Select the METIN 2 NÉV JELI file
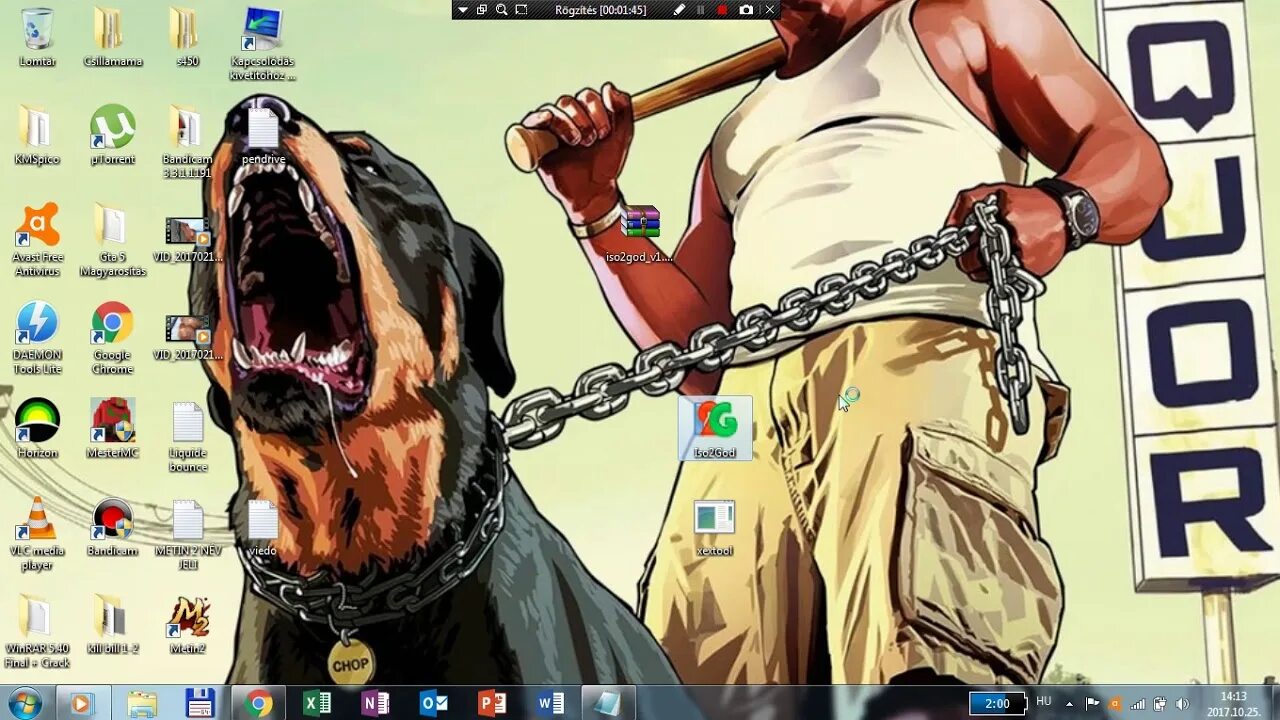This screenshot has width=1280, height=720. click(188, 534)
